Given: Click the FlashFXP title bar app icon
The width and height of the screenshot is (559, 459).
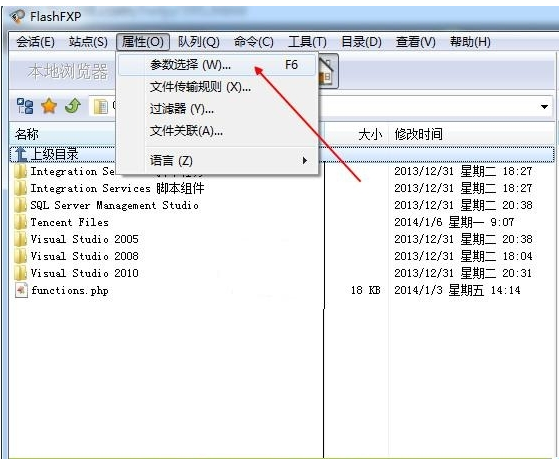Looking at the screenshot, I should [17, 16].
